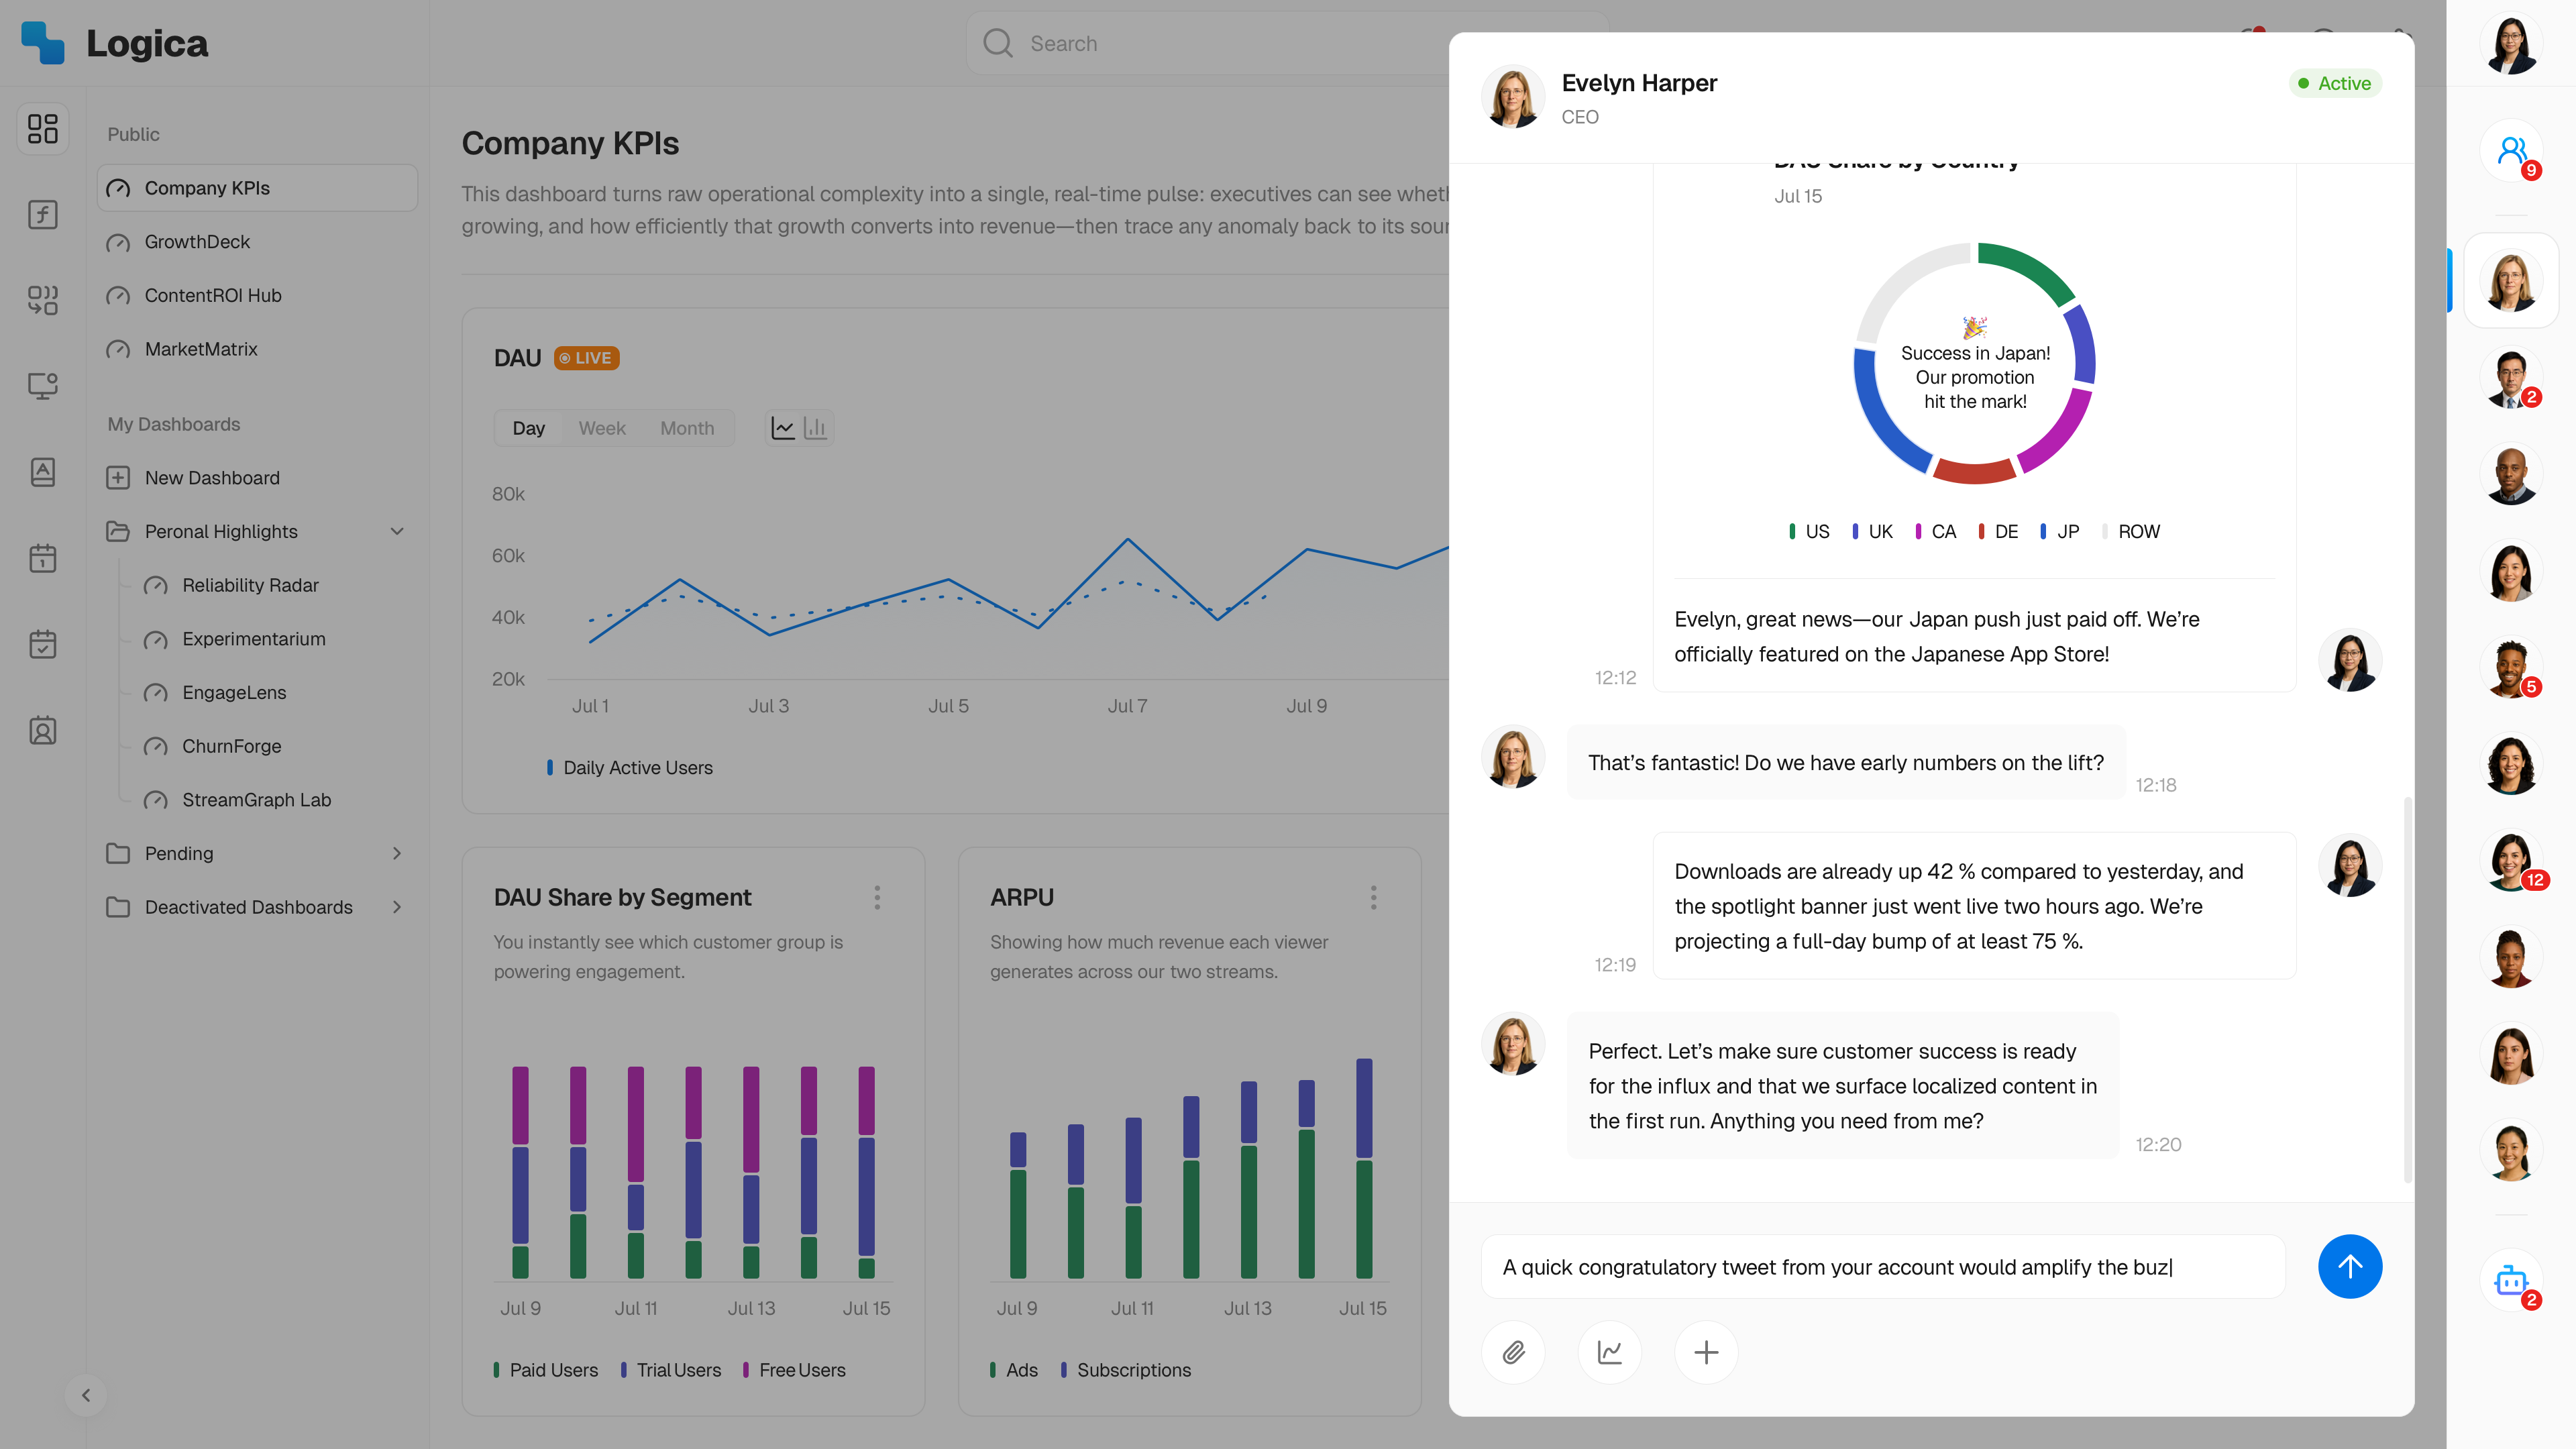Expand the Pending folder

click(397, 853)
